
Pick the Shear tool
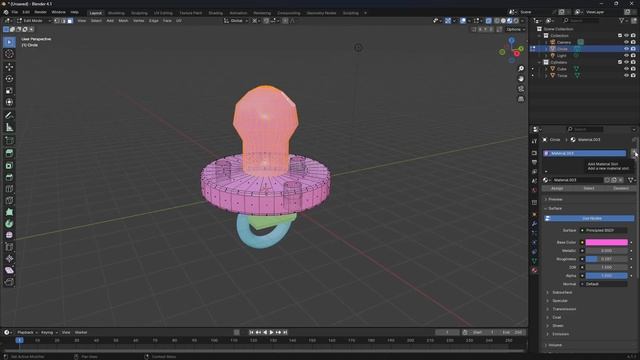click(x=9, y=270)
